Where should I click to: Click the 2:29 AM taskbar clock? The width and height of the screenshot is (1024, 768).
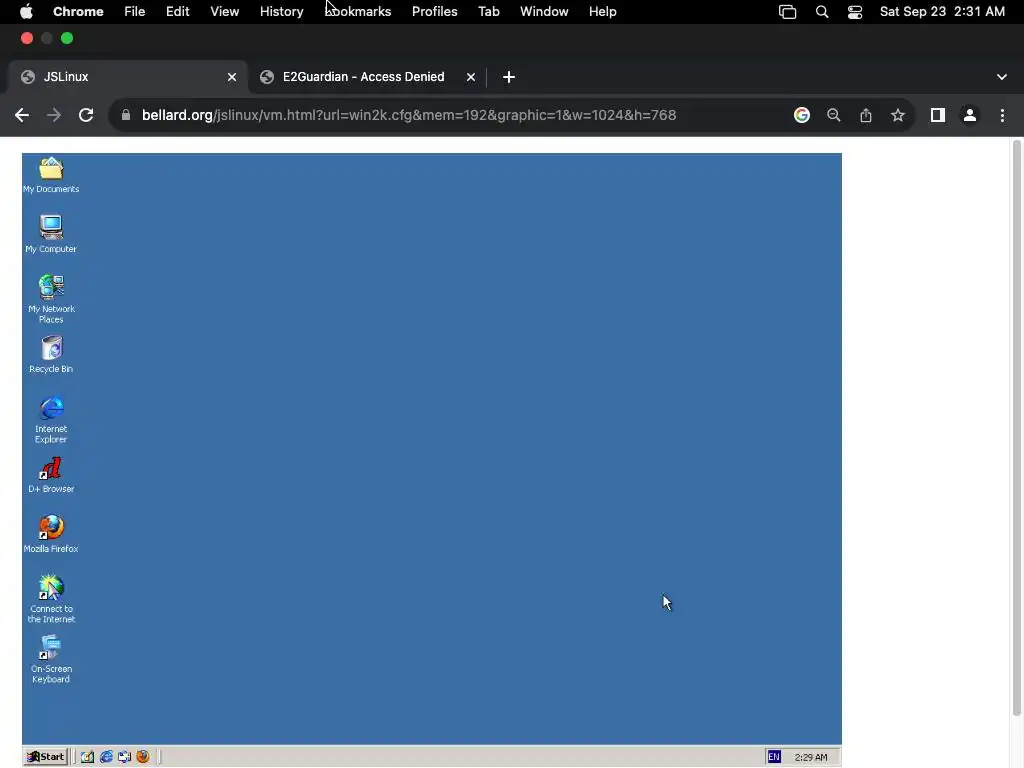(x=811, y=757)
